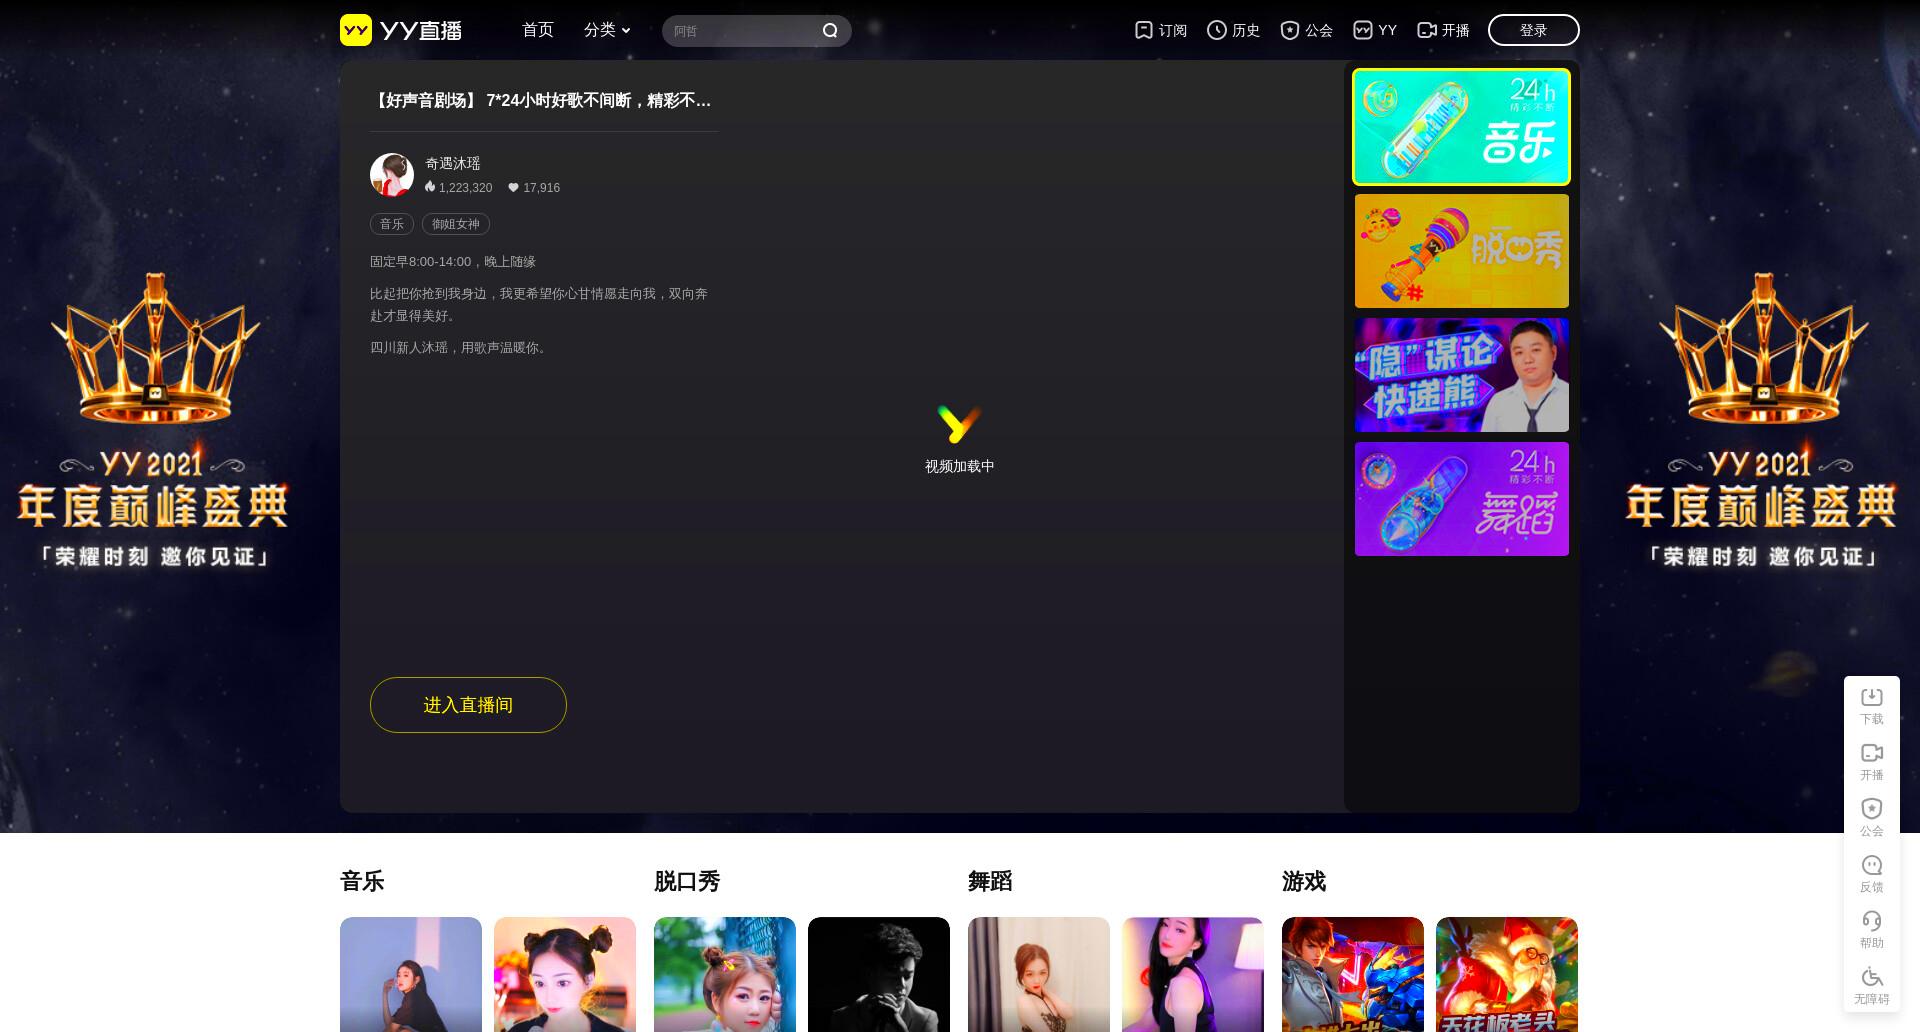Click the heart follower count 17,916
Viewport: 1920px width, 1032px height.
point(534,187)
